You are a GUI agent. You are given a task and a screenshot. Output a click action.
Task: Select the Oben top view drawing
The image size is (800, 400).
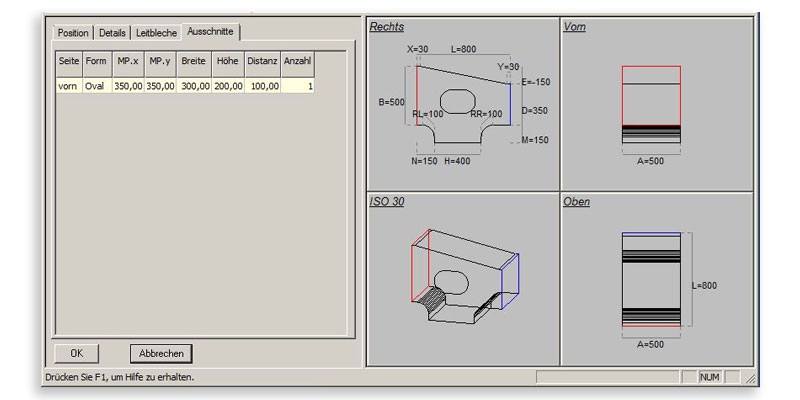tap(656, 280)
